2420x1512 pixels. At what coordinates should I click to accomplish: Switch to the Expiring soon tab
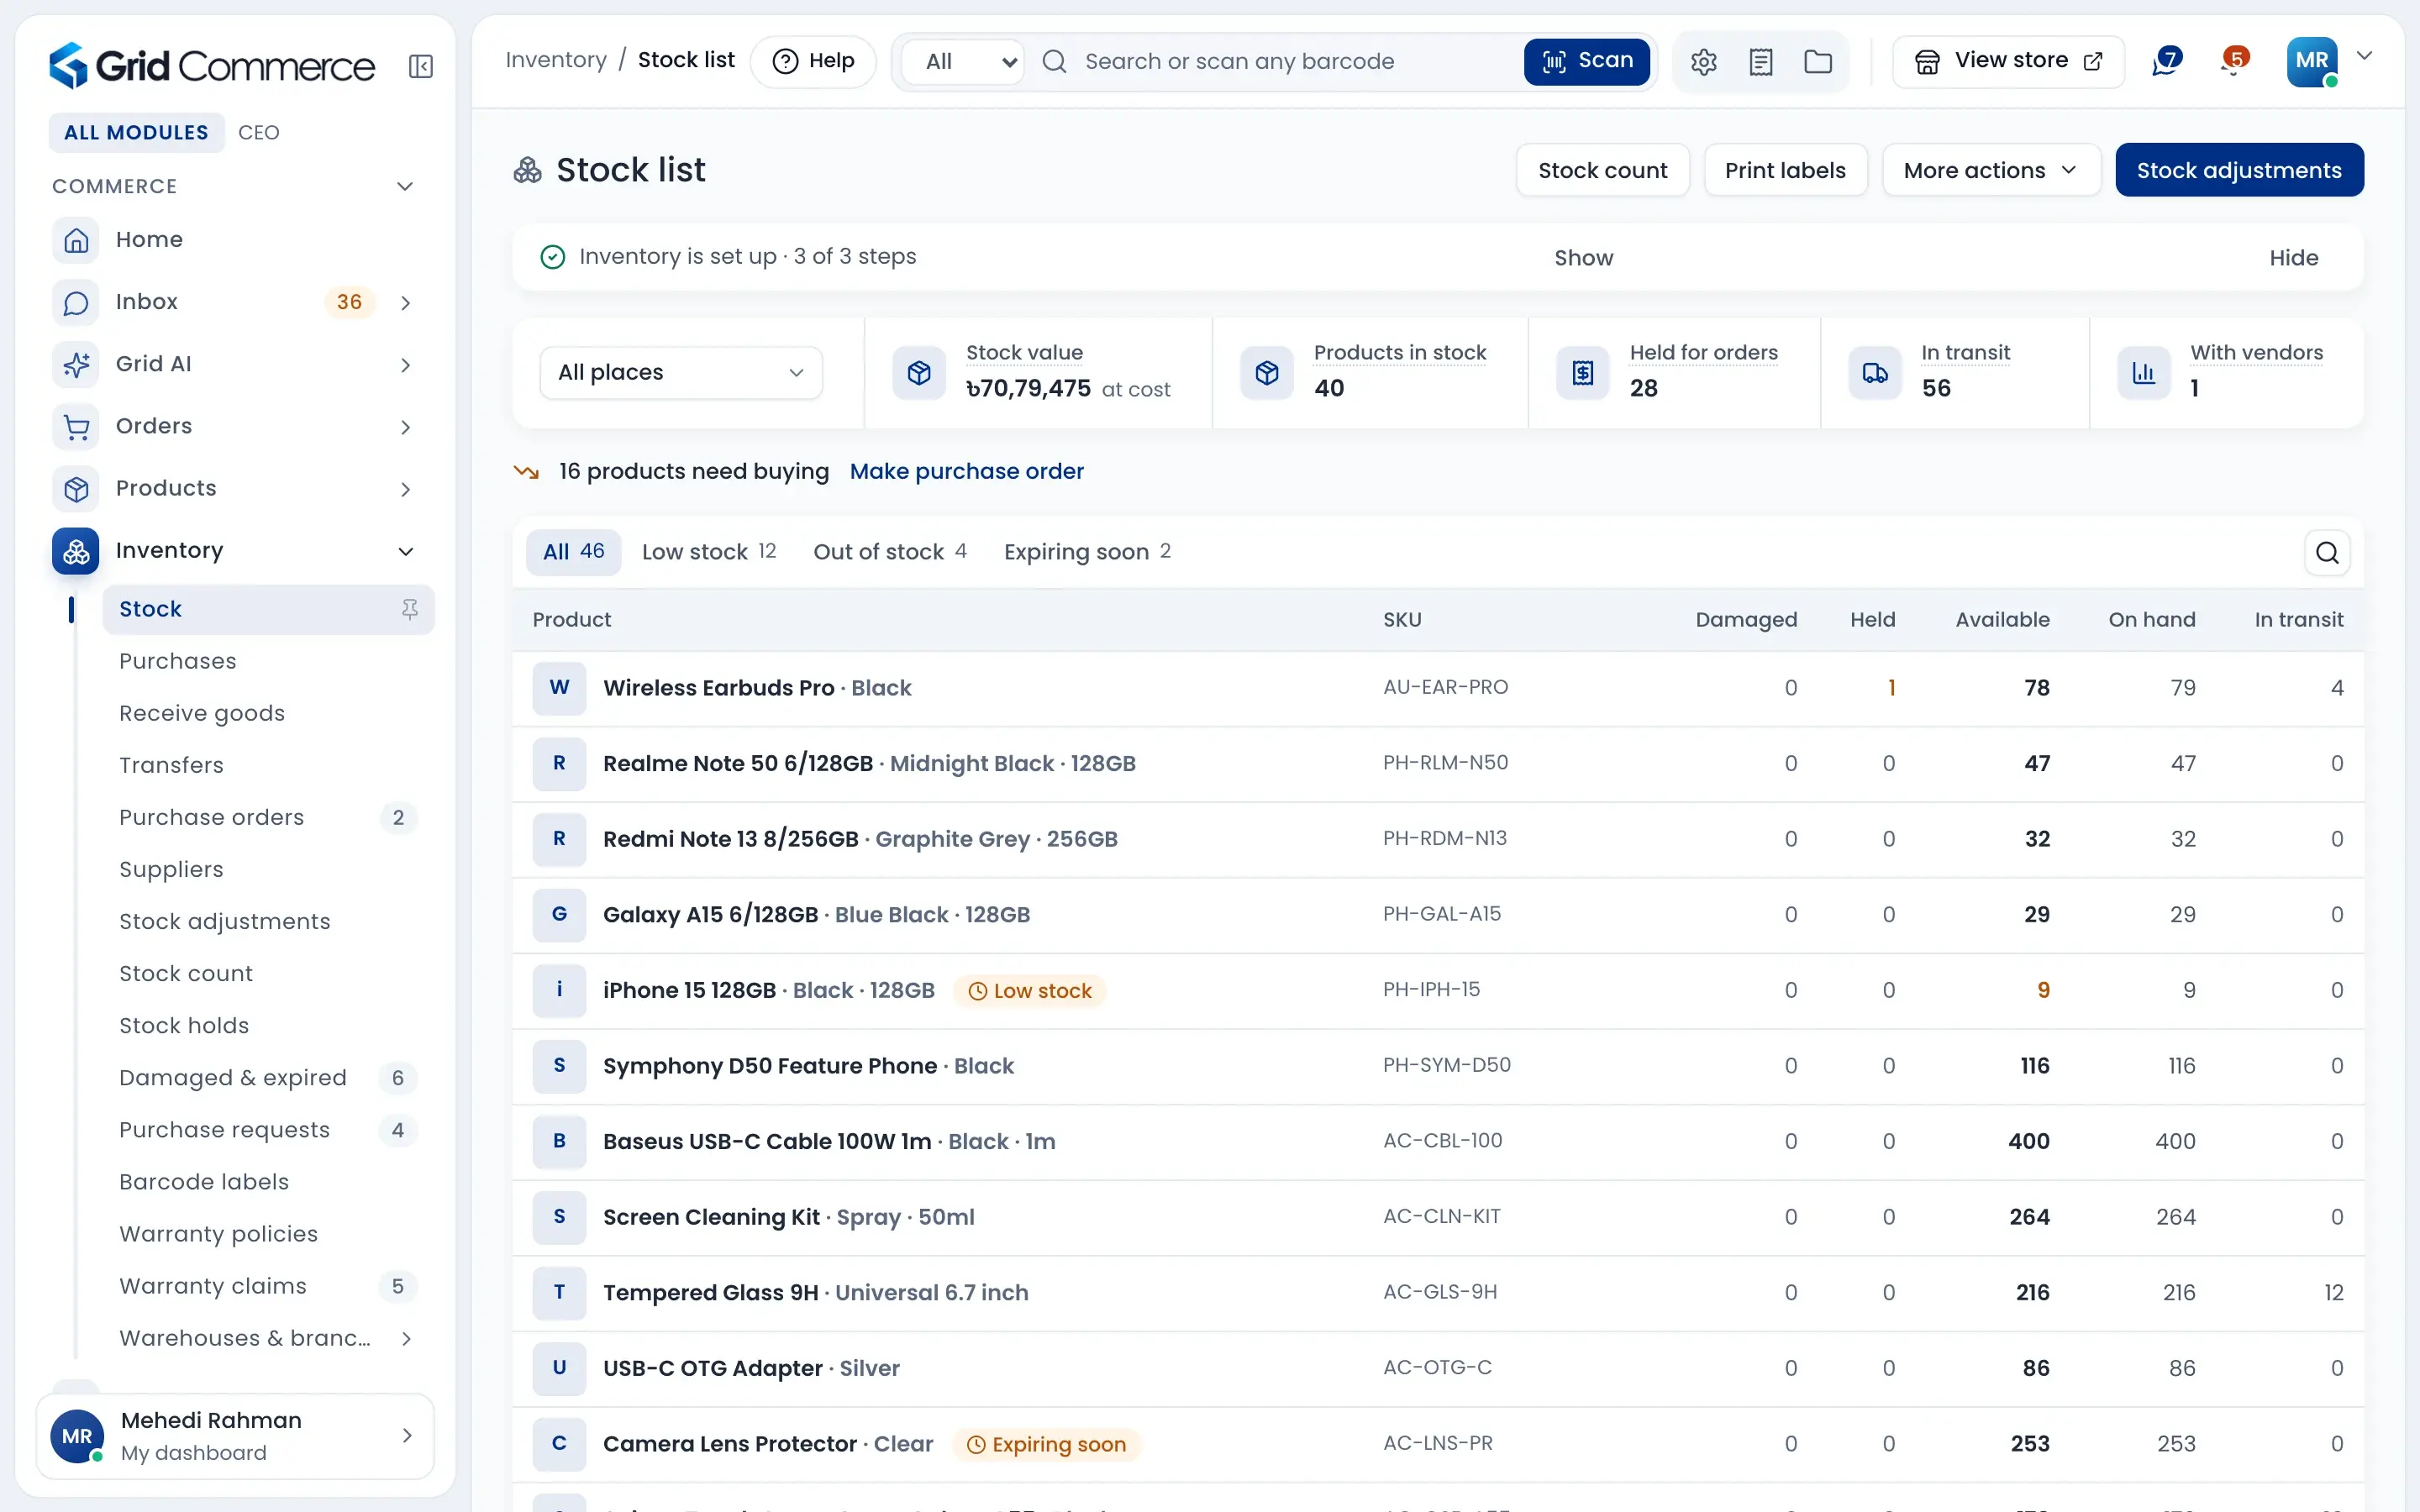(1087, 552)
